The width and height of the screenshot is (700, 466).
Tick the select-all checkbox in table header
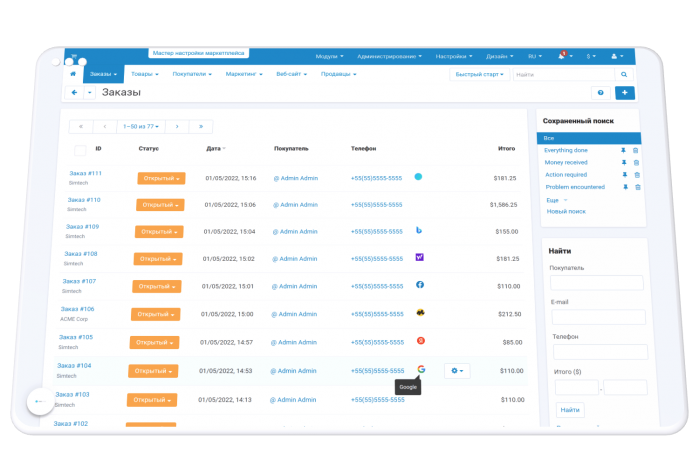pyautogui.click(x=80, y=150)
